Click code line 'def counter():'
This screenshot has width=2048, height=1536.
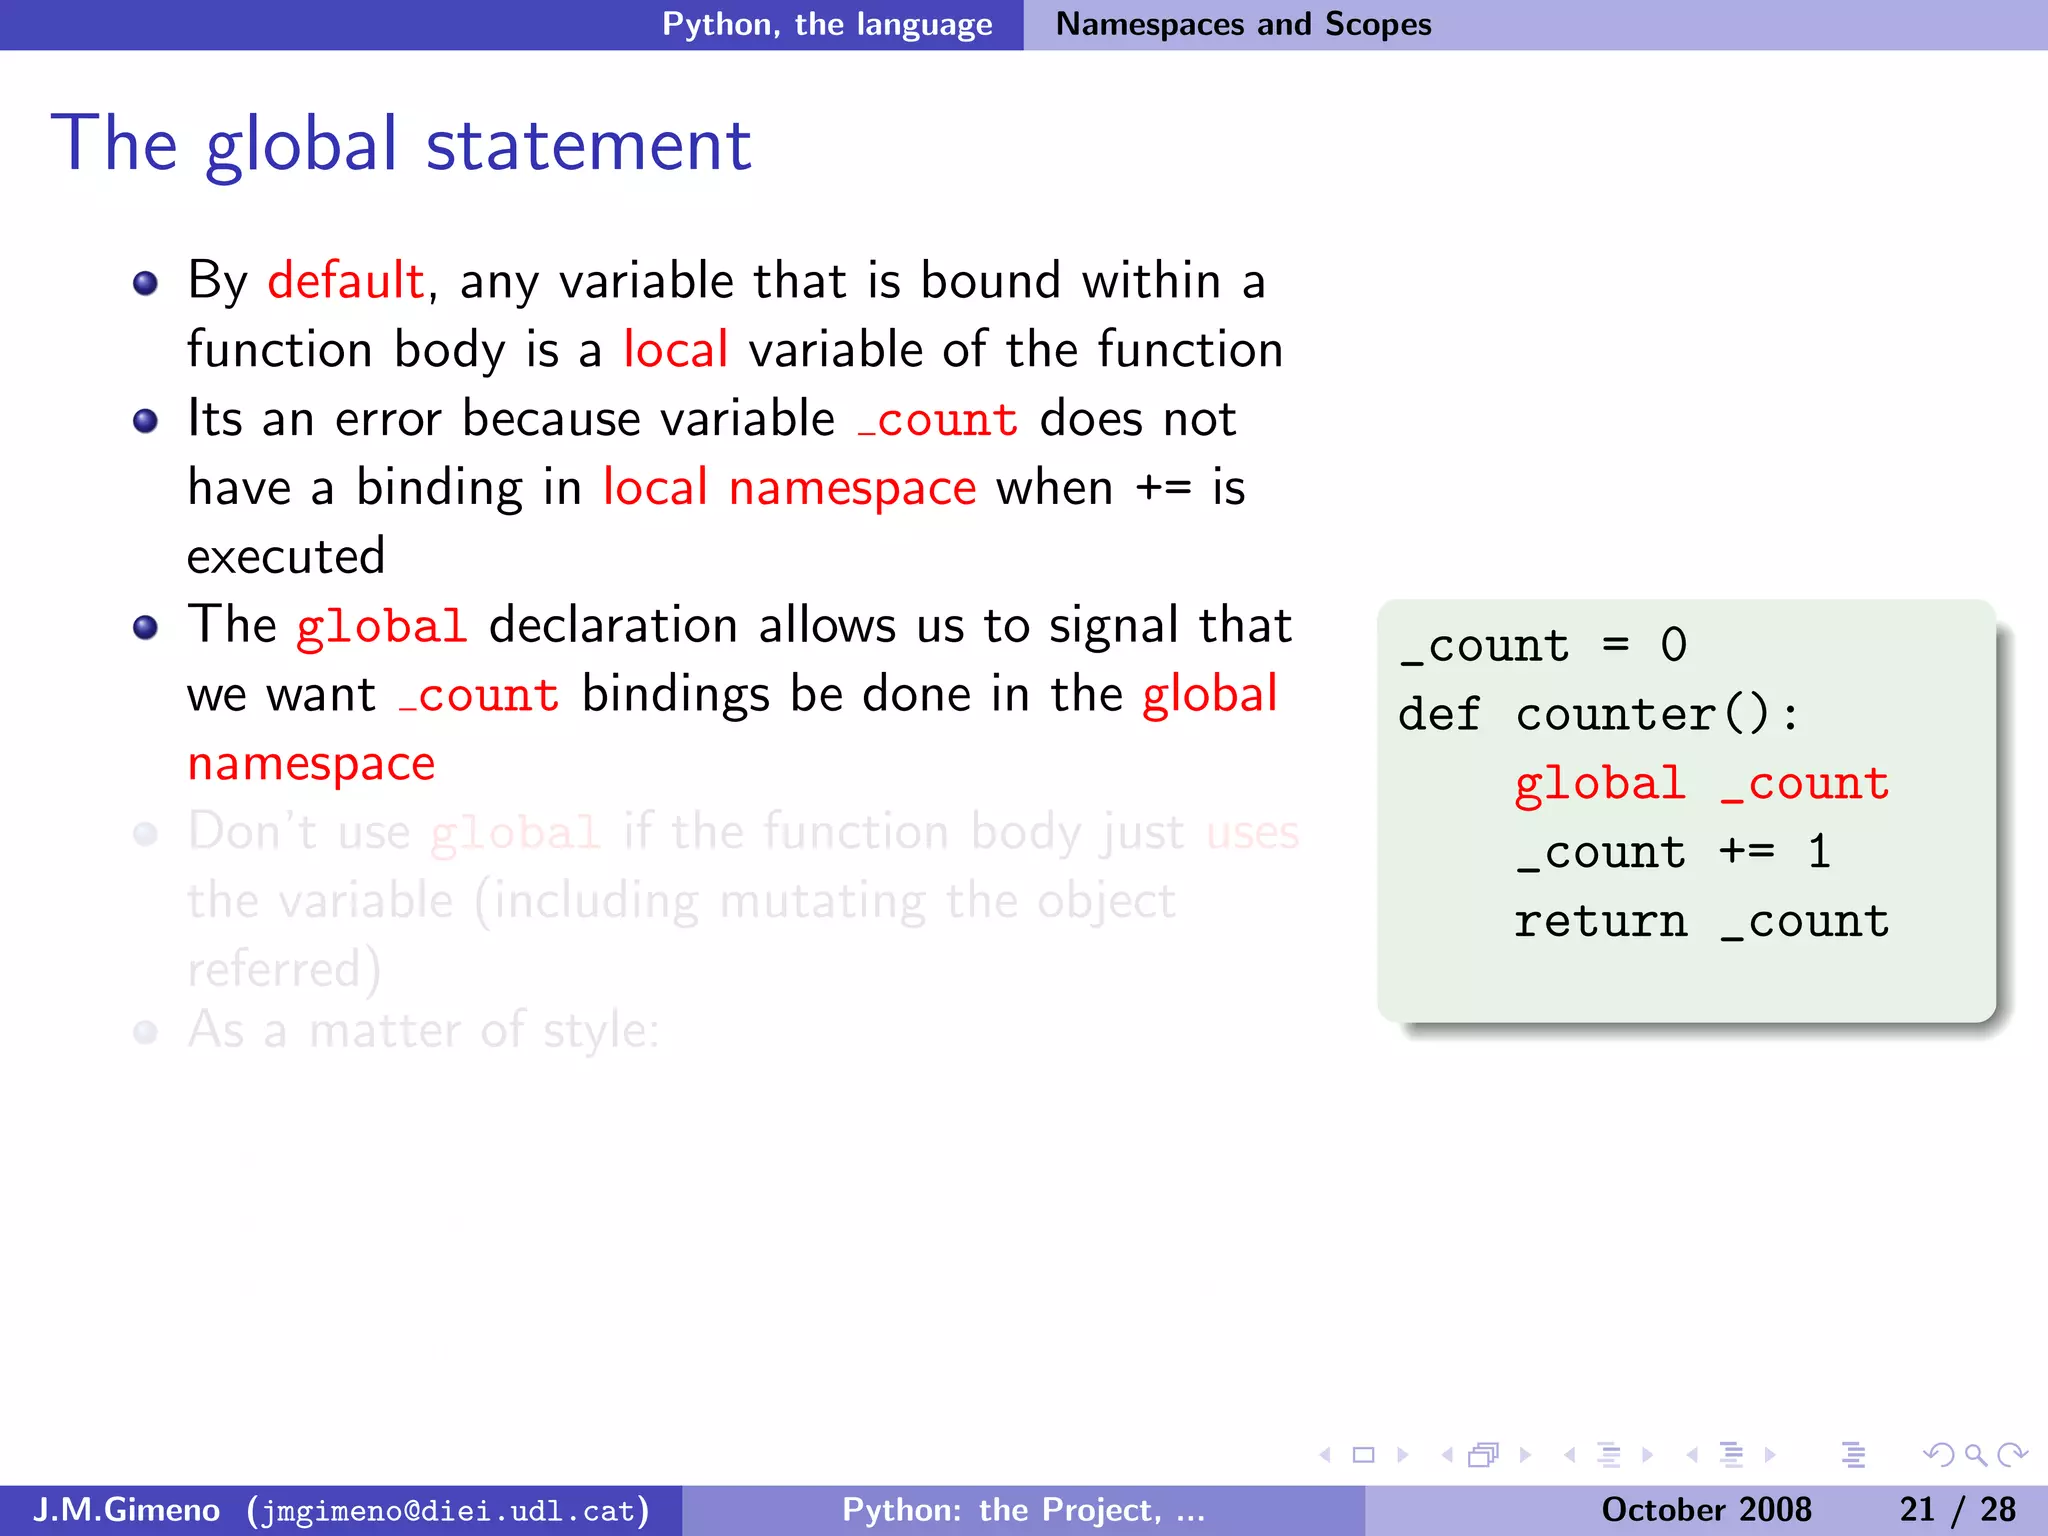[1599, 715]
